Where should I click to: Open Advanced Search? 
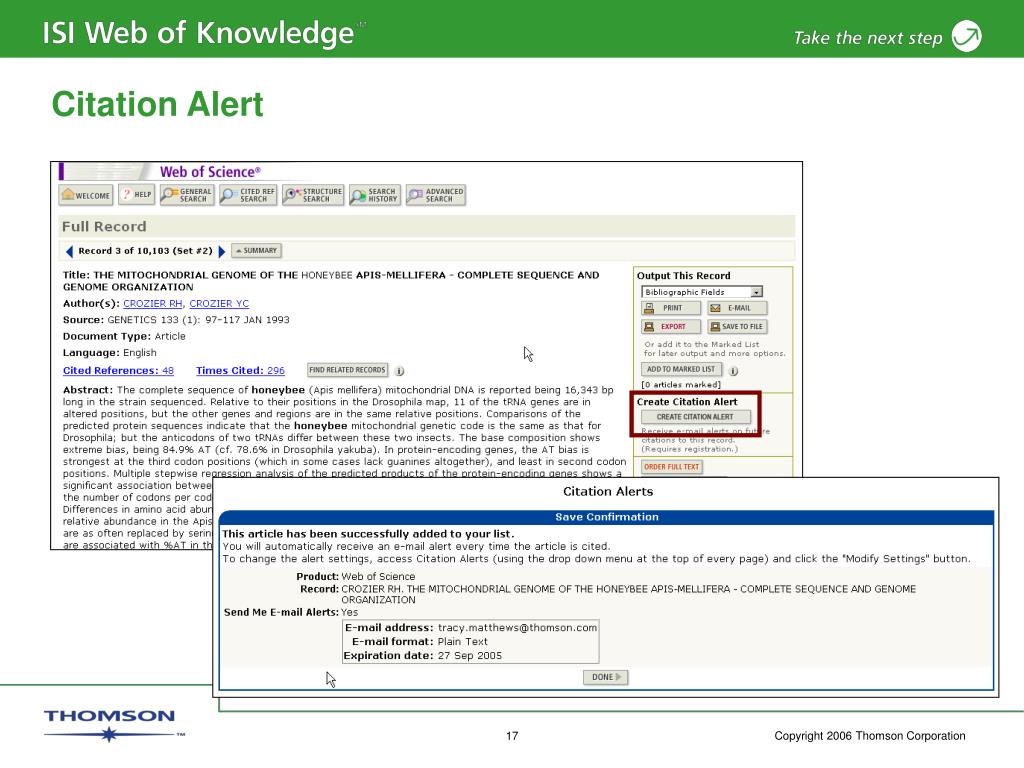click(436, 195)
